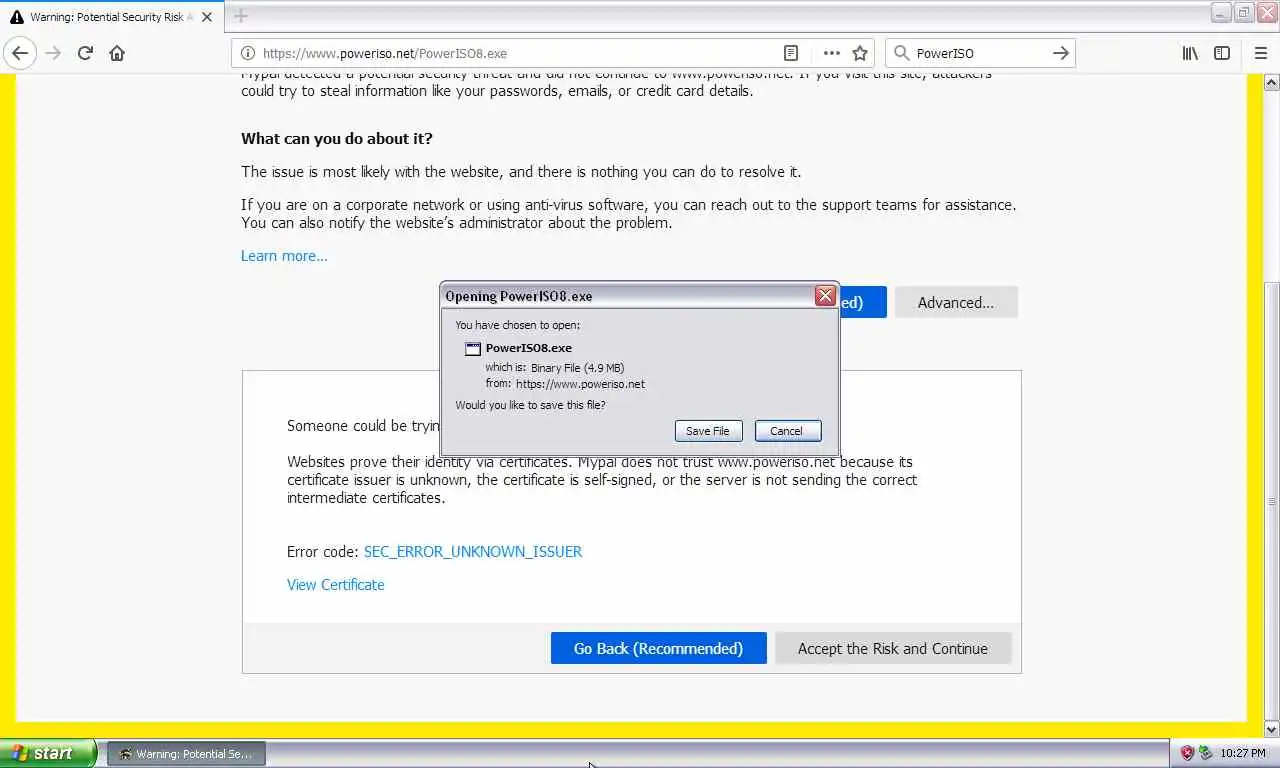Click the taskbar clock 10:27 PM
Viewport: 1280px width, 768px height.
pyautogui.click(x=1243, y=753)
